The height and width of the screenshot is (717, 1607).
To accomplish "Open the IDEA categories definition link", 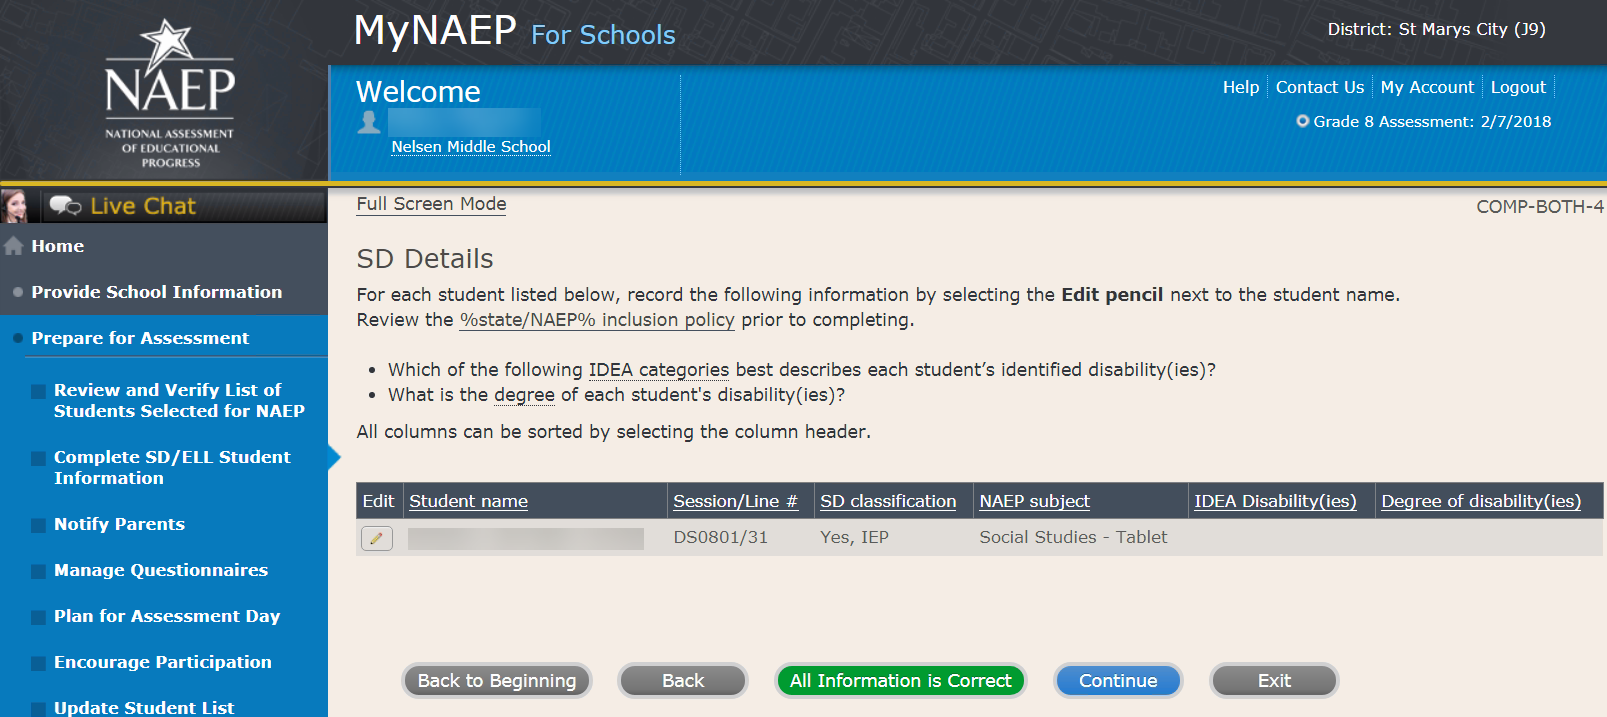I will tap(659, 370).
